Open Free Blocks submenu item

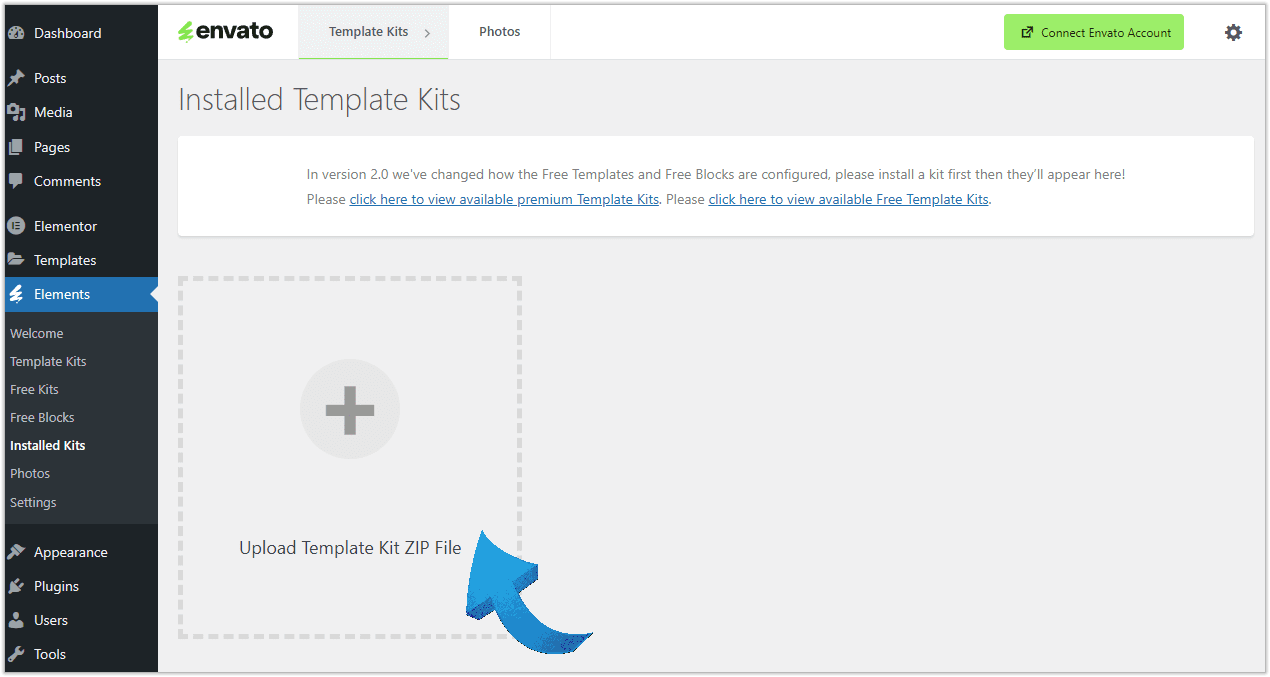coord(42,417)
